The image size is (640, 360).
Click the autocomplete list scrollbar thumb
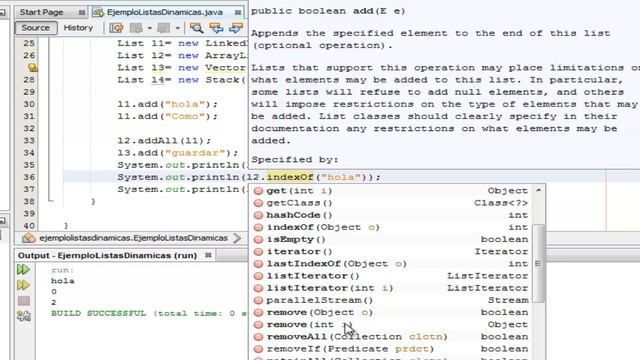tap(539, 263)
